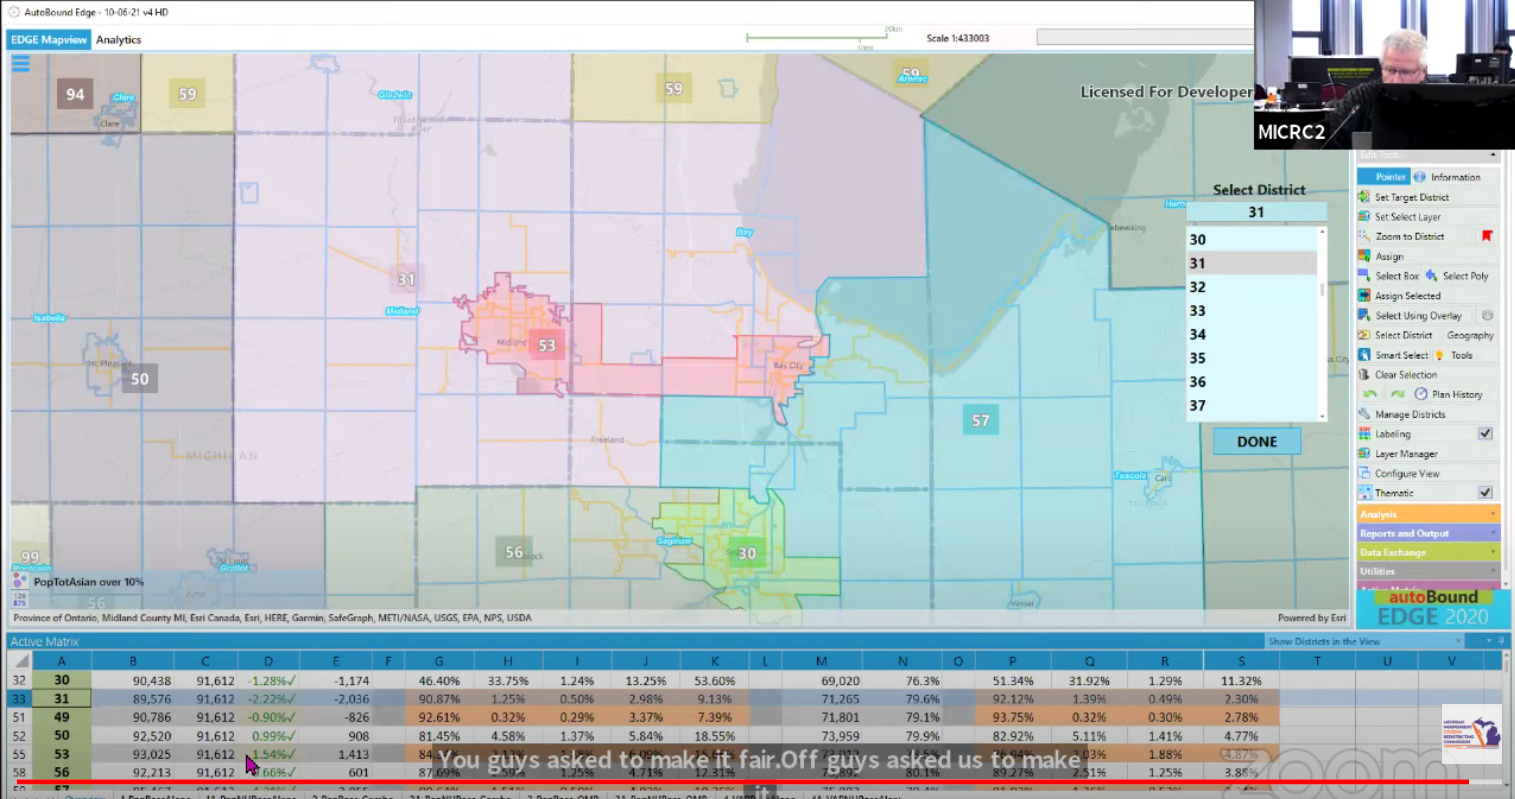Click the 92.61% cell in column G
The width and height of the screenshot is (1515, 799).
(x=439, y=717)
